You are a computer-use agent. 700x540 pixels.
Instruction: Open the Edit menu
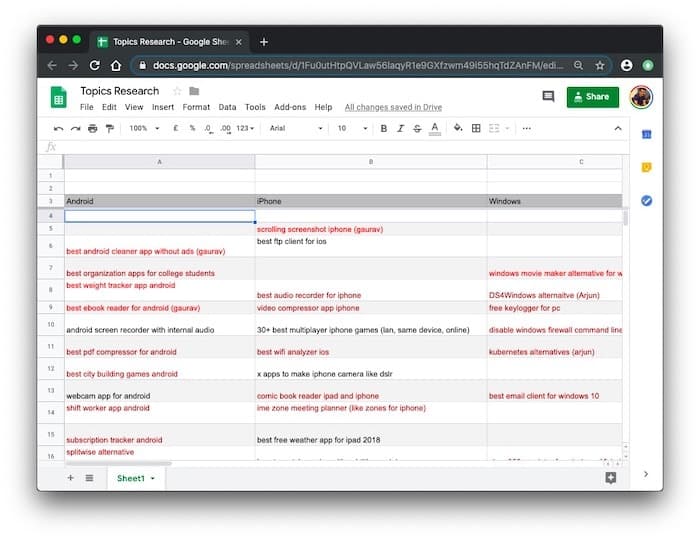tap(109, 107)
